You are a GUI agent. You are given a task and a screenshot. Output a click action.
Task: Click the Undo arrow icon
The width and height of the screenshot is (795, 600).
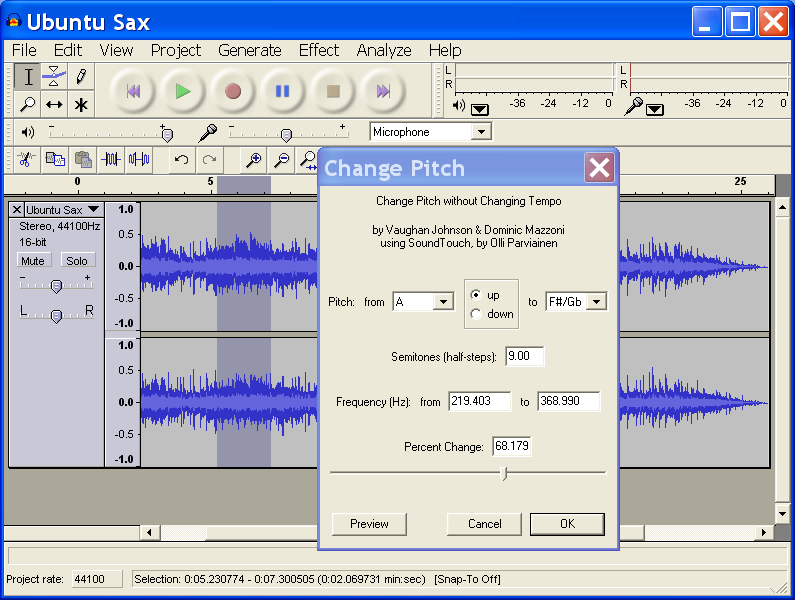click(x=181, y=160)
